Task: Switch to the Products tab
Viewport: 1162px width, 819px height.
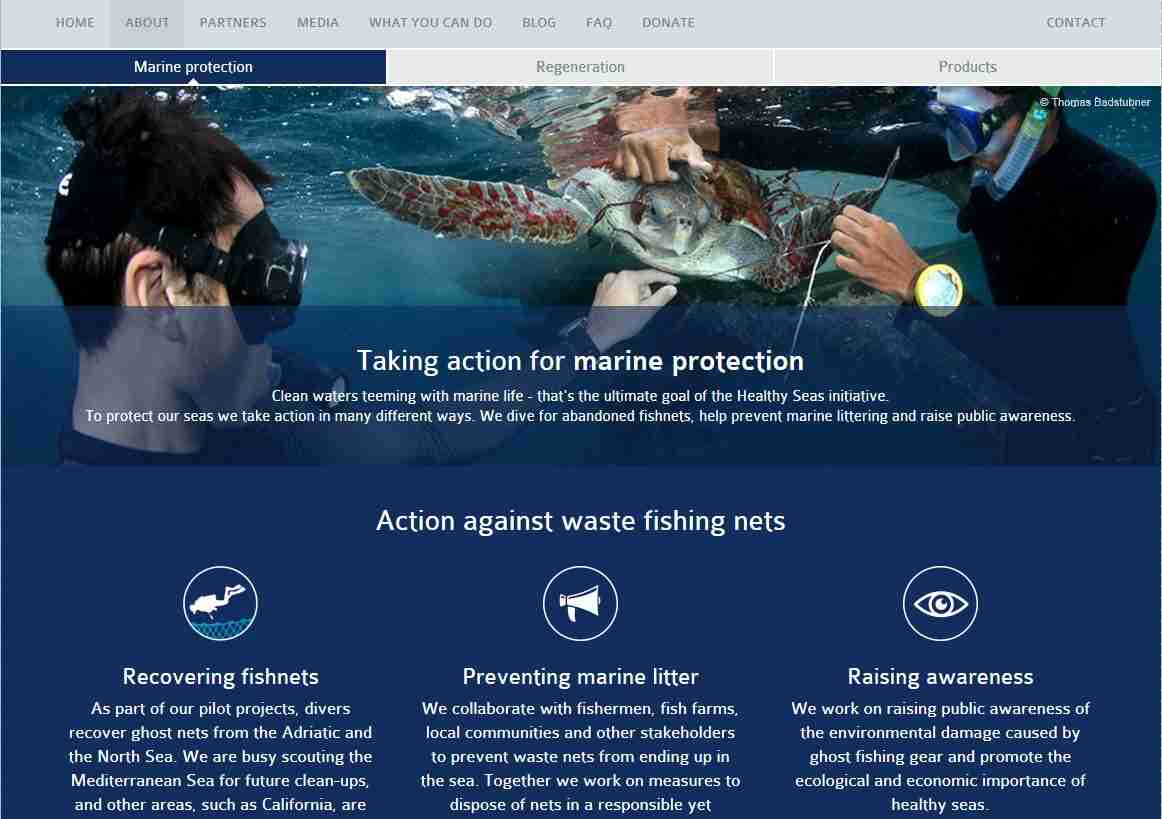Action: (x=968, y=67)
